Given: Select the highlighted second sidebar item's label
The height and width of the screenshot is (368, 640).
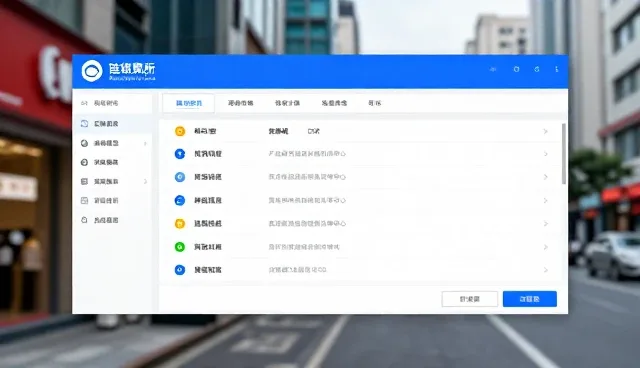Looking at the screenshot, I should click(106, 124).
